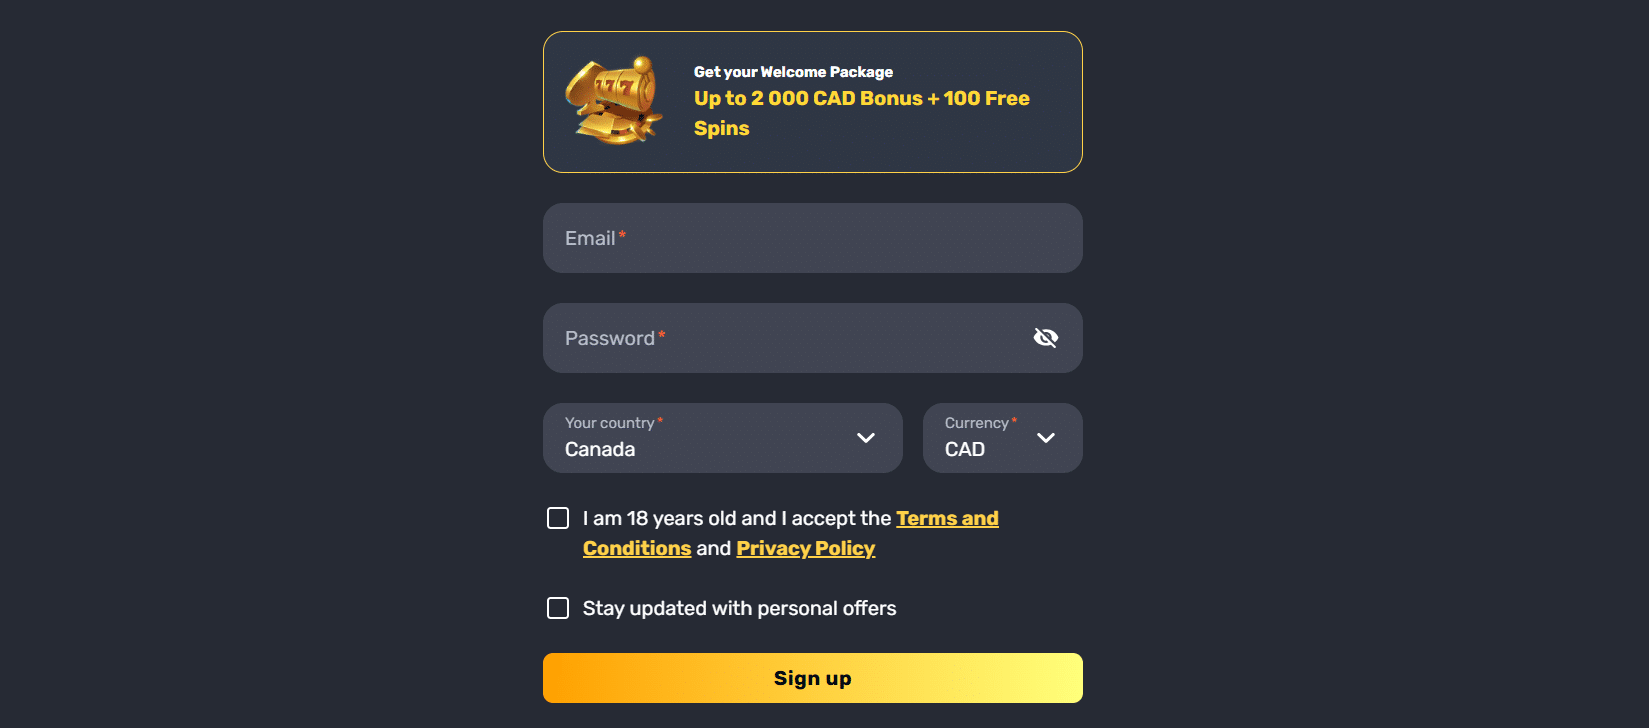Image resolution: width=1649 pixels, height=728 pixels.
Task: Toggle password visibility with the eye icon
Action: coord(1046,337)
